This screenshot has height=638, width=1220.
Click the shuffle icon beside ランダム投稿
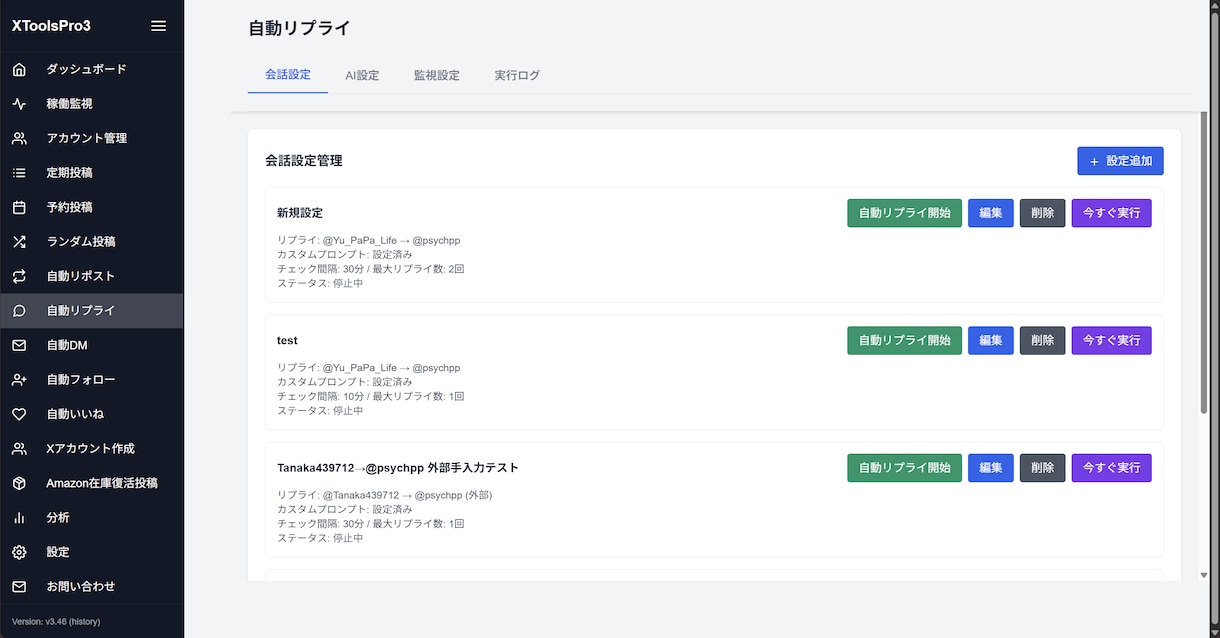[x=19, y=242]
